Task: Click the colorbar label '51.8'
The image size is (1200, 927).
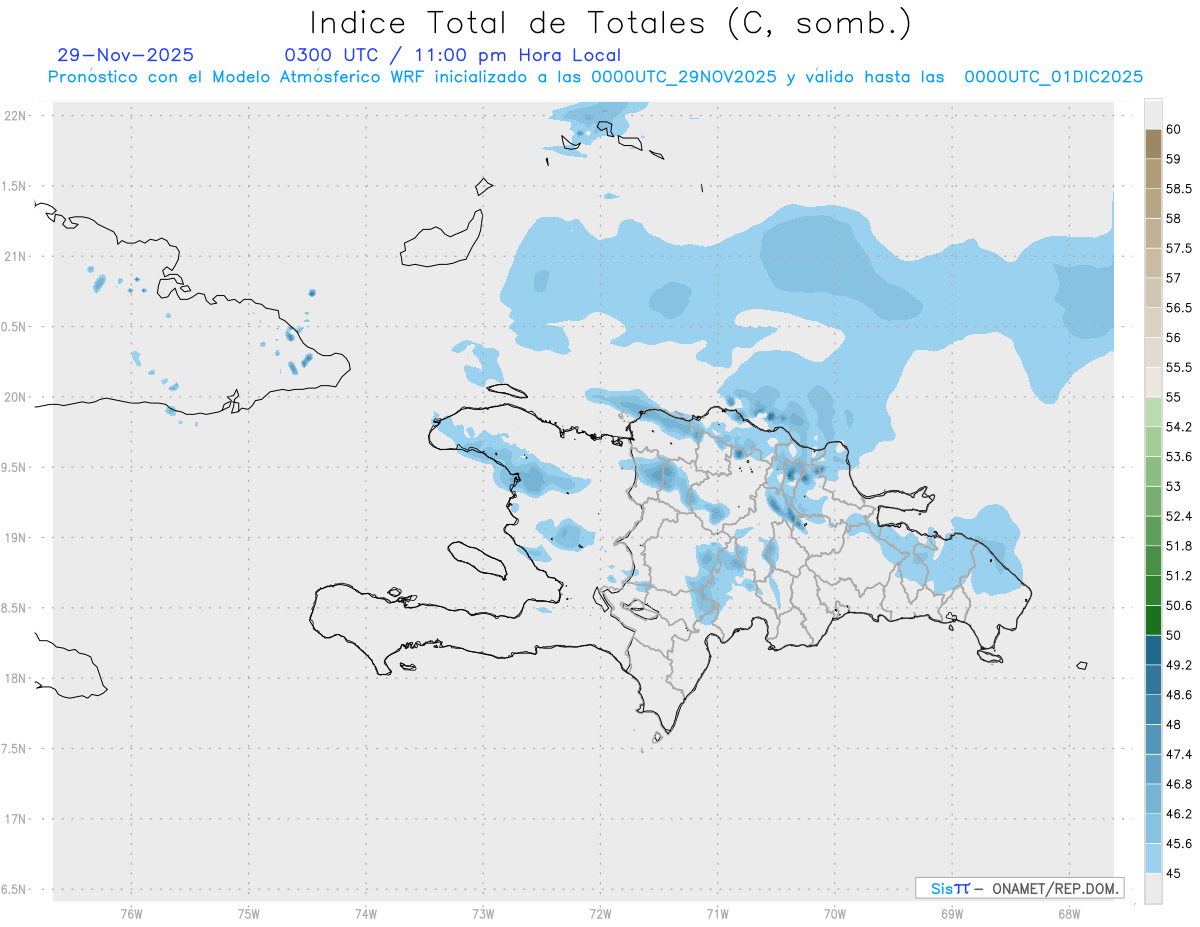Action: tap(1178, 546)
